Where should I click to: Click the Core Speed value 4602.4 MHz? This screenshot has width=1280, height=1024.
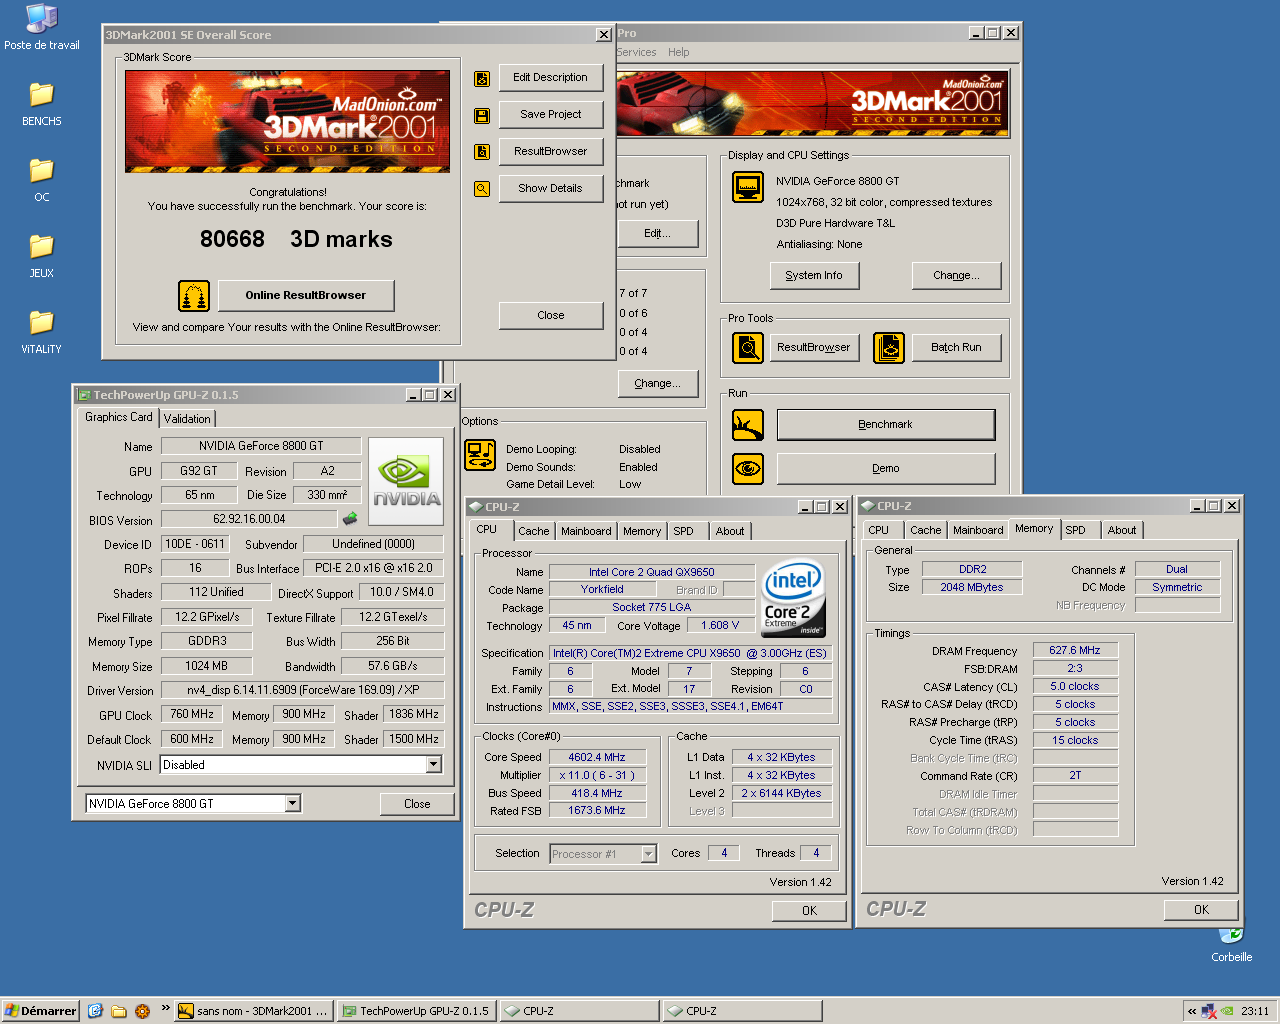point(597,758)
